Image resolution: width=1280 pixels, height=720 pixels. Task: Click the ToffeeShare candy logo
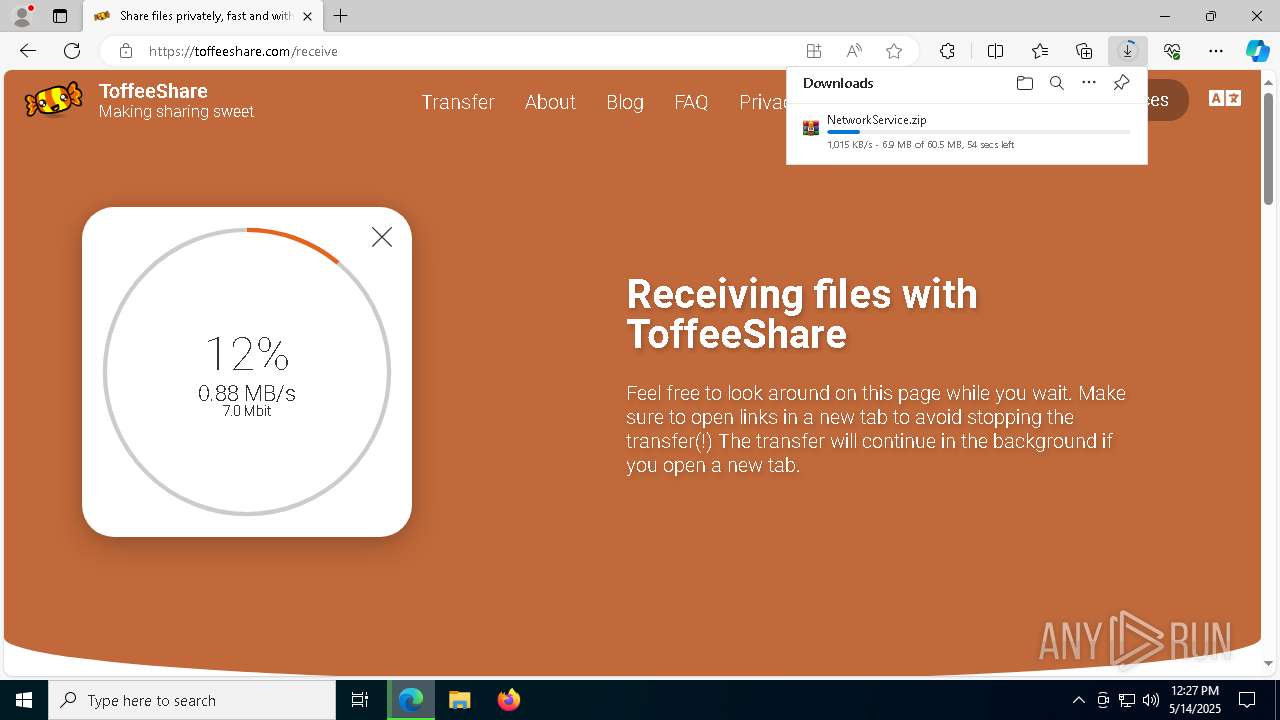(x=54, y=100)
